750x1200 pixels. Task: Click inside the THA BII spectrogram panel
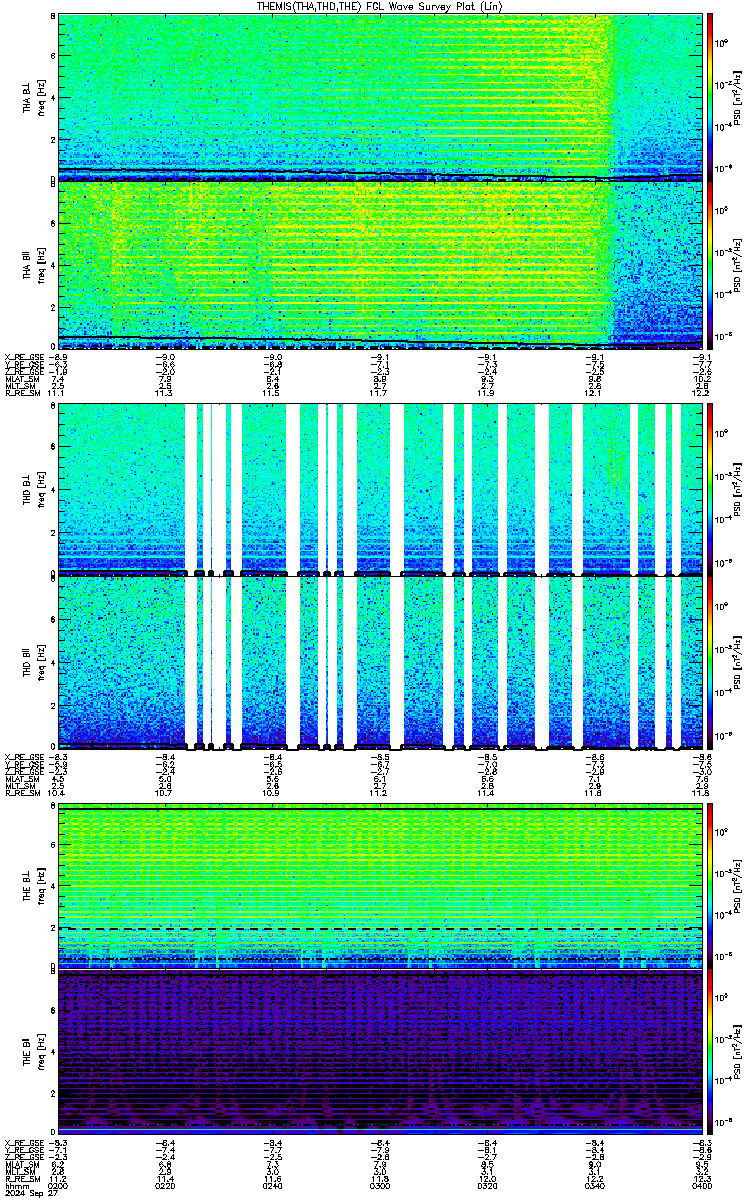[x=380, y=264]
